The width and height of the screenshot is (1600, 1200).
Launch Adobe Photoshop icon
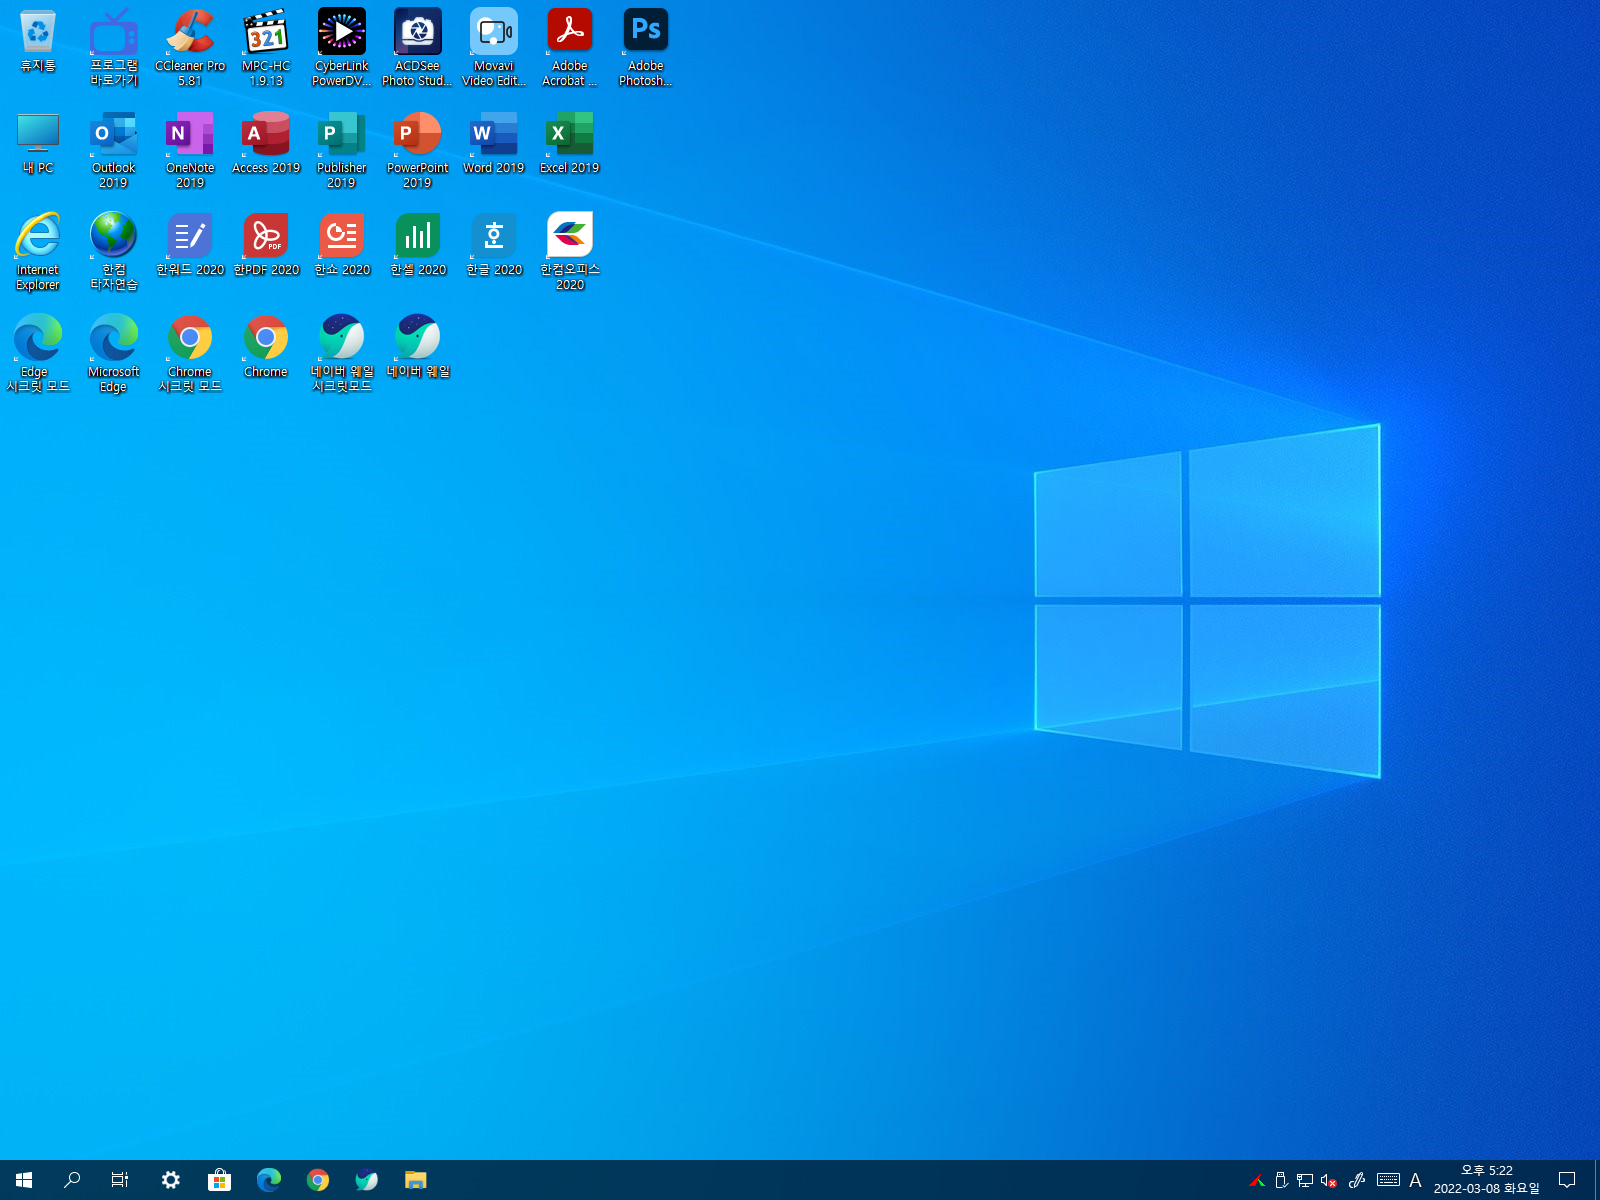(x=646, y=48)
